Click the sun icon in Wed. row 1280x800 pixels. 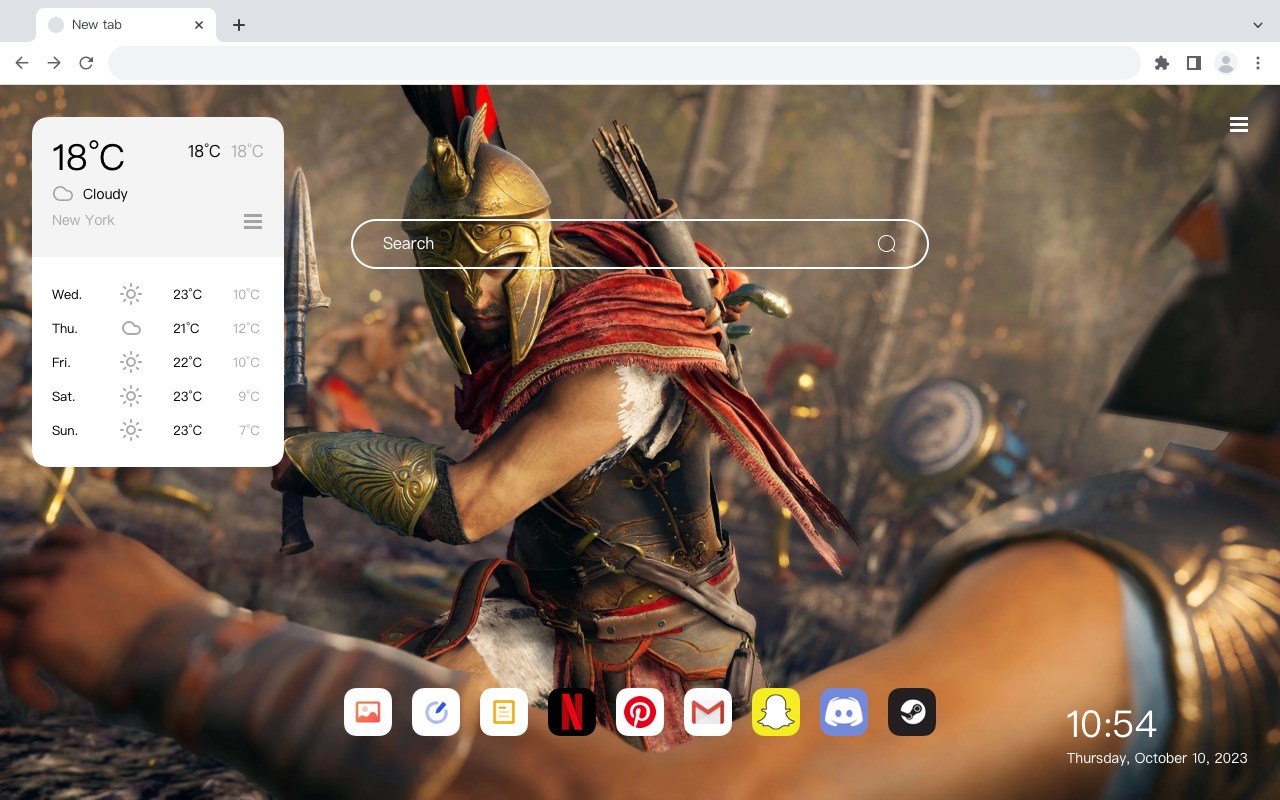131,294
